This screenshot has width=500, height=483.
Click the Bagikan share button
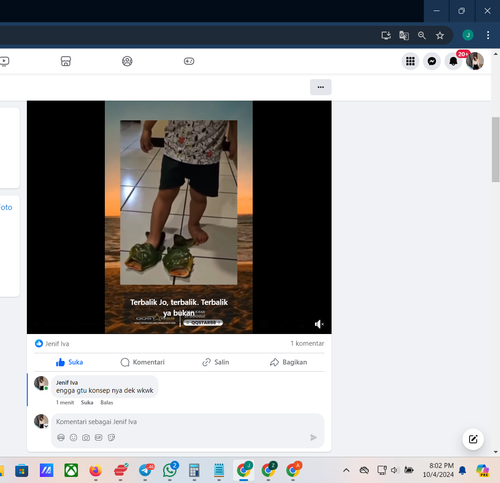click(x=288, y=362)
